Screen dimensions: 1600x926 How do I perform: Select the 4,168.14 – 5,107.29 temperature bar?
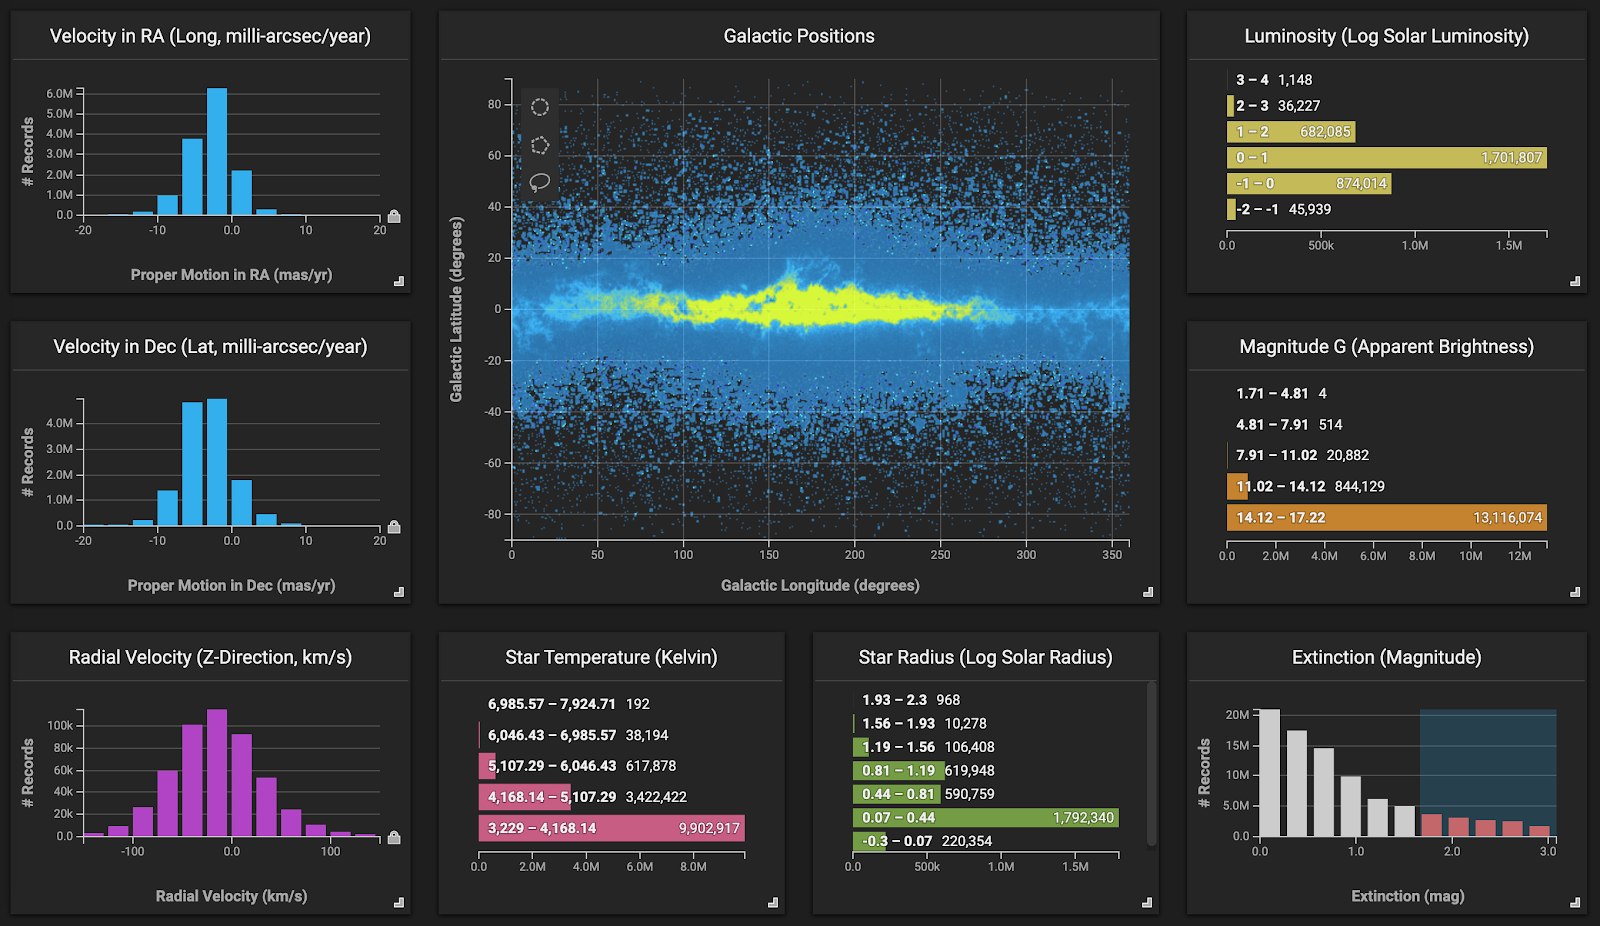coord(525,797)
